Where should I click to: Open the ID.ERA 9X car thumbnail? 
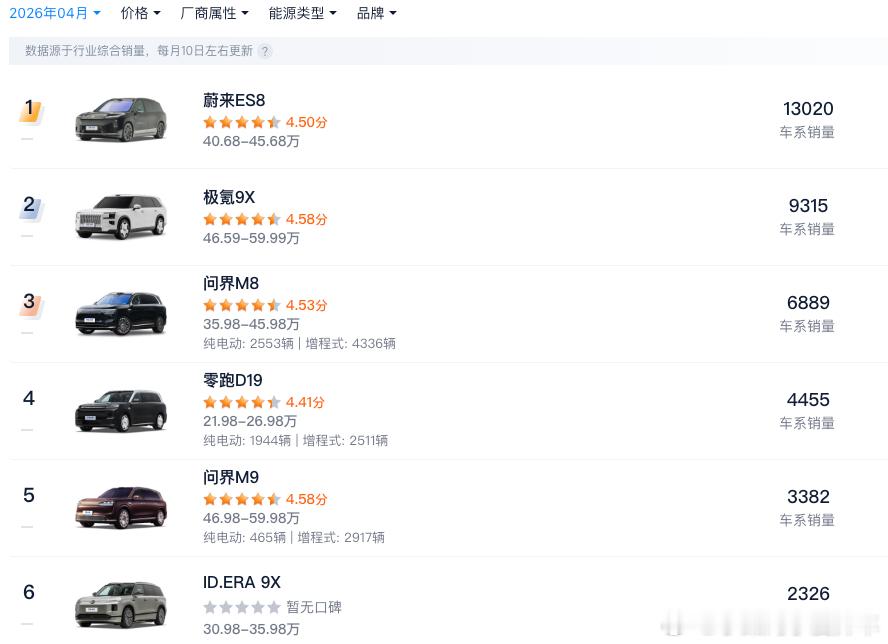tap(121, 604)
